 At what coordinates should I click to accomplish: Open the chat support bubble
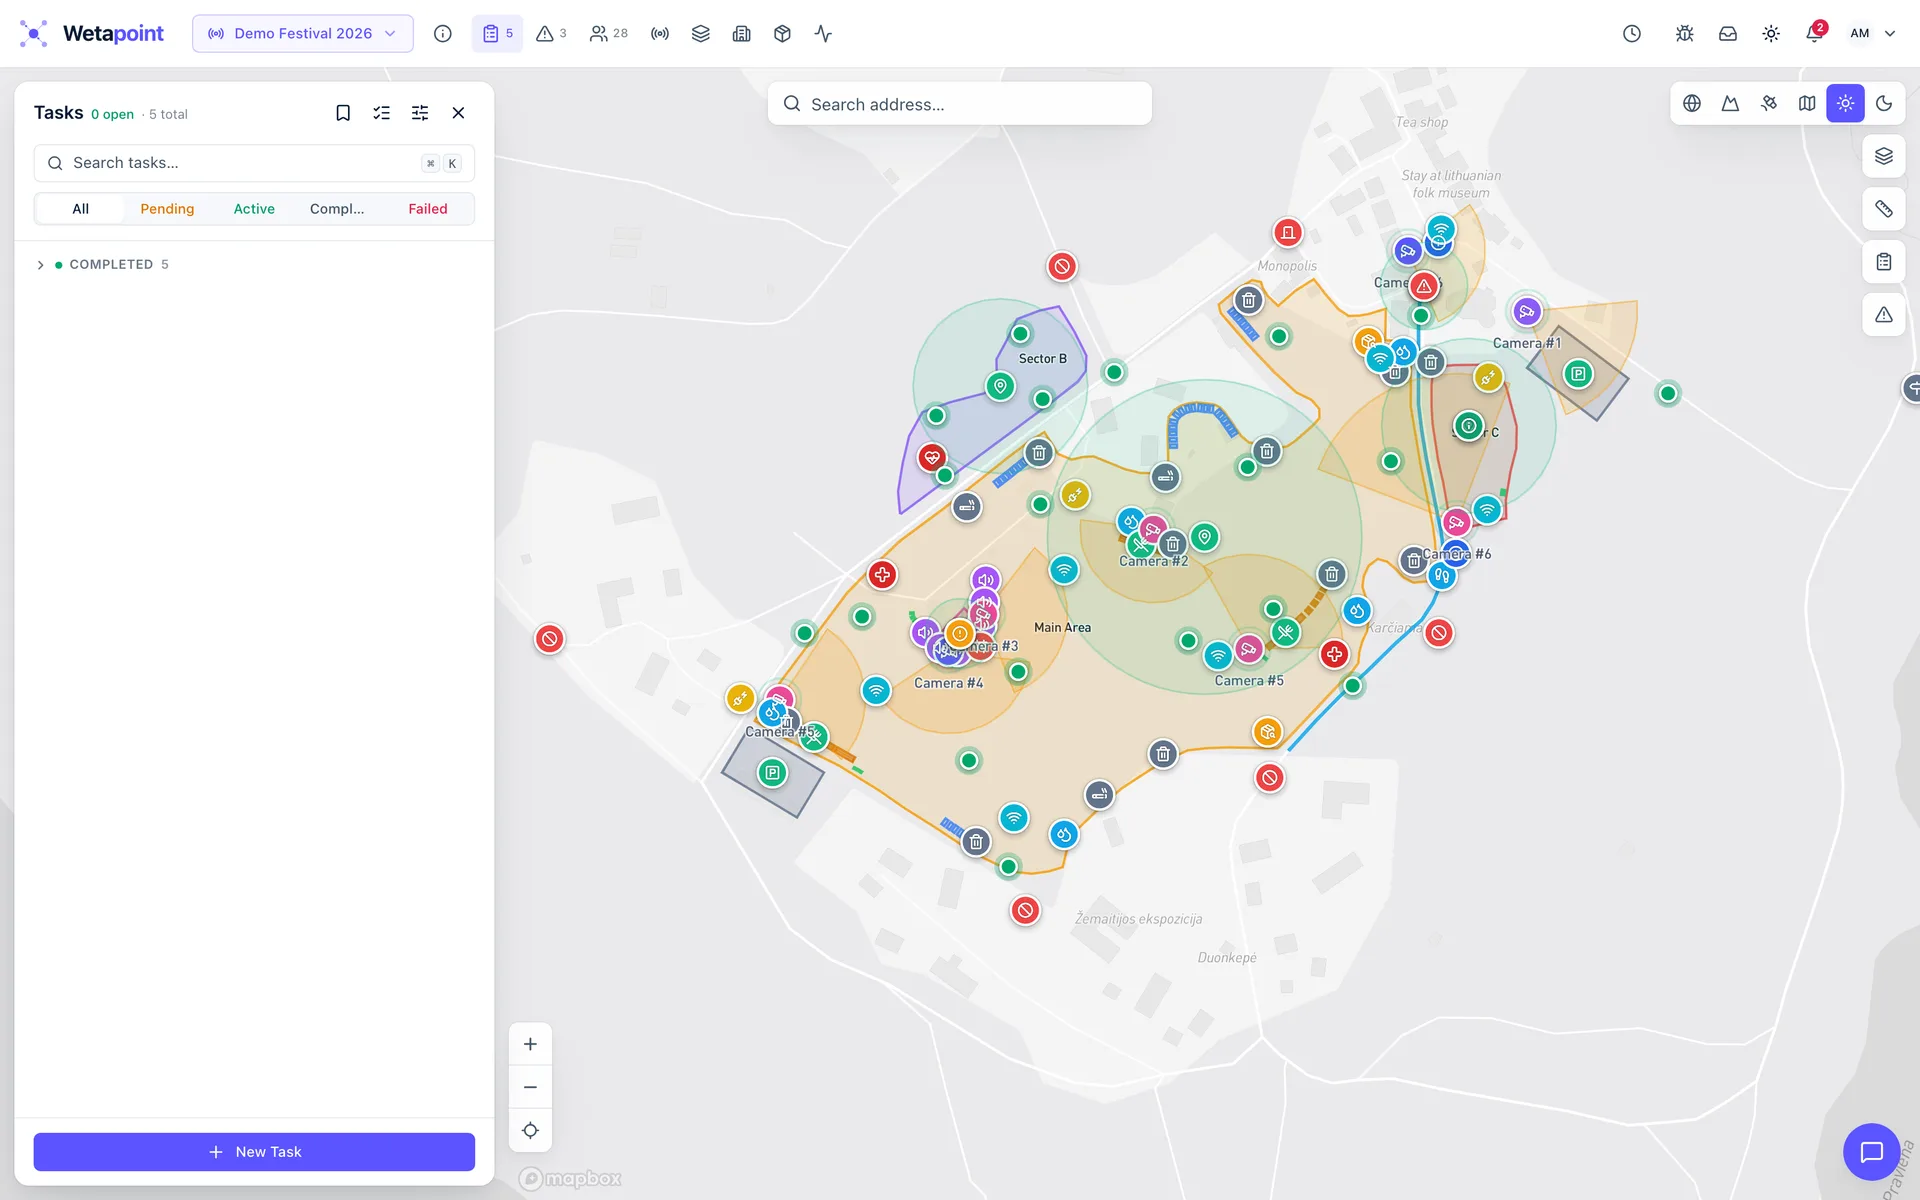[1871, 1152]
